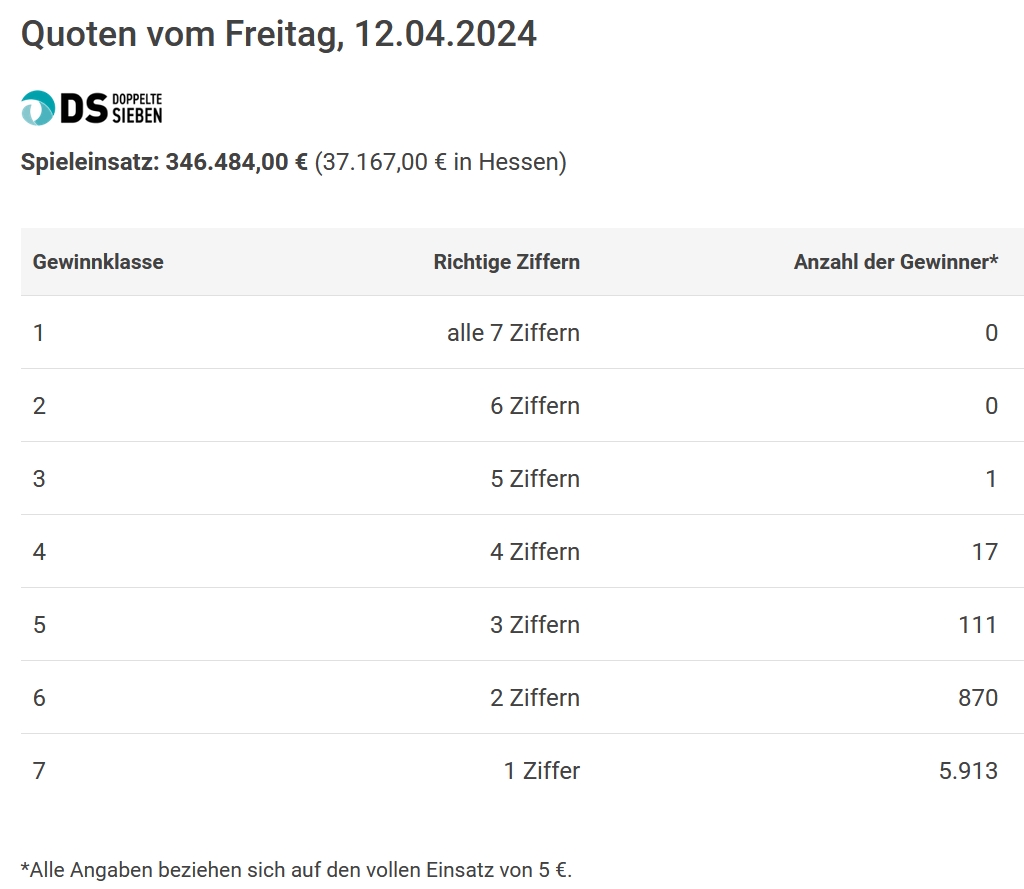Click the Doppelte Sieben logo
Viewport: 1024px width, 889px height.
pos(91,108)
